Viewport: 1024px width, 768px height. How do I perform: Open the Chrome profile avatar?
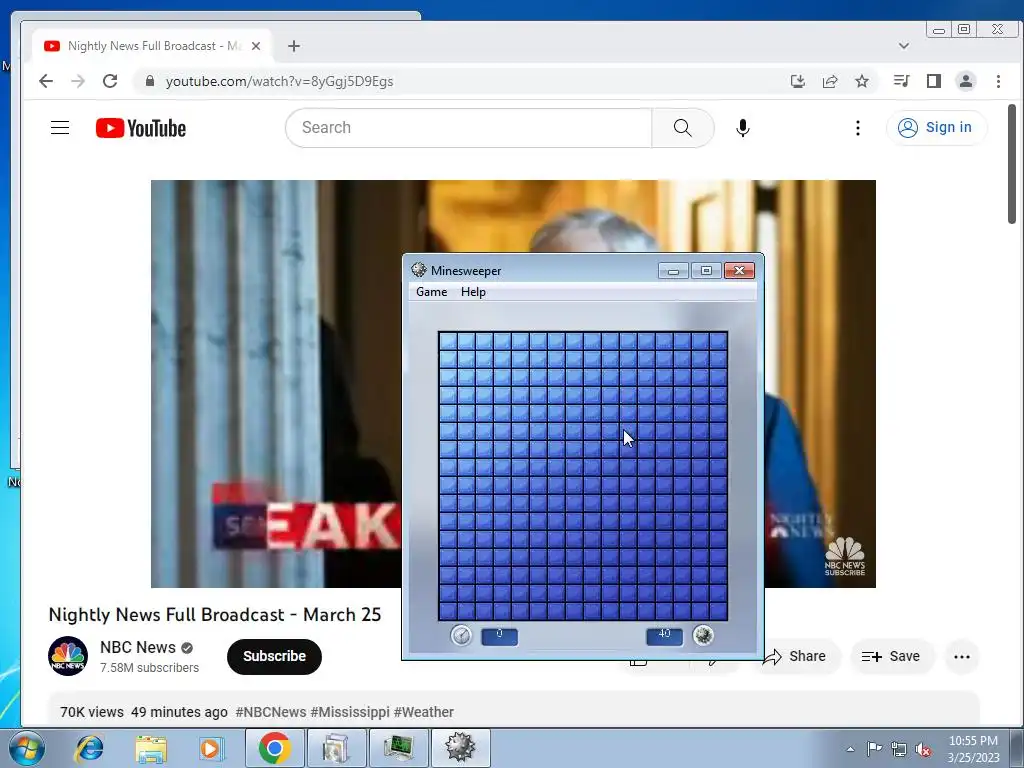click(966, 81)
